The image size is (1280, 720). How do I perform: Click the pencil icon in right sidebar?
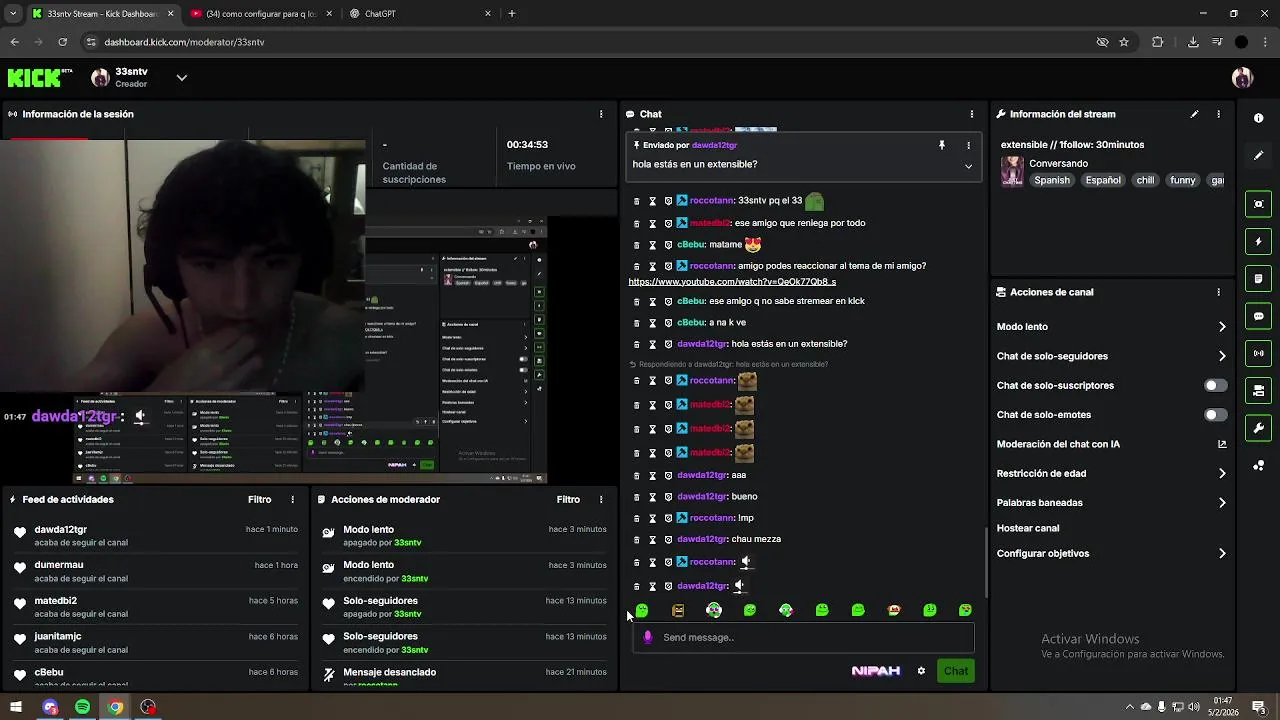point(1258,155)
